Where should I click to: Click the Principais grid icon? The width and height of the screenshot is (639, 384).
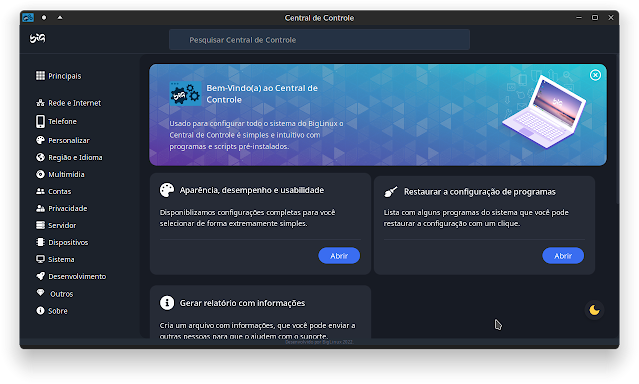[40, 75]
